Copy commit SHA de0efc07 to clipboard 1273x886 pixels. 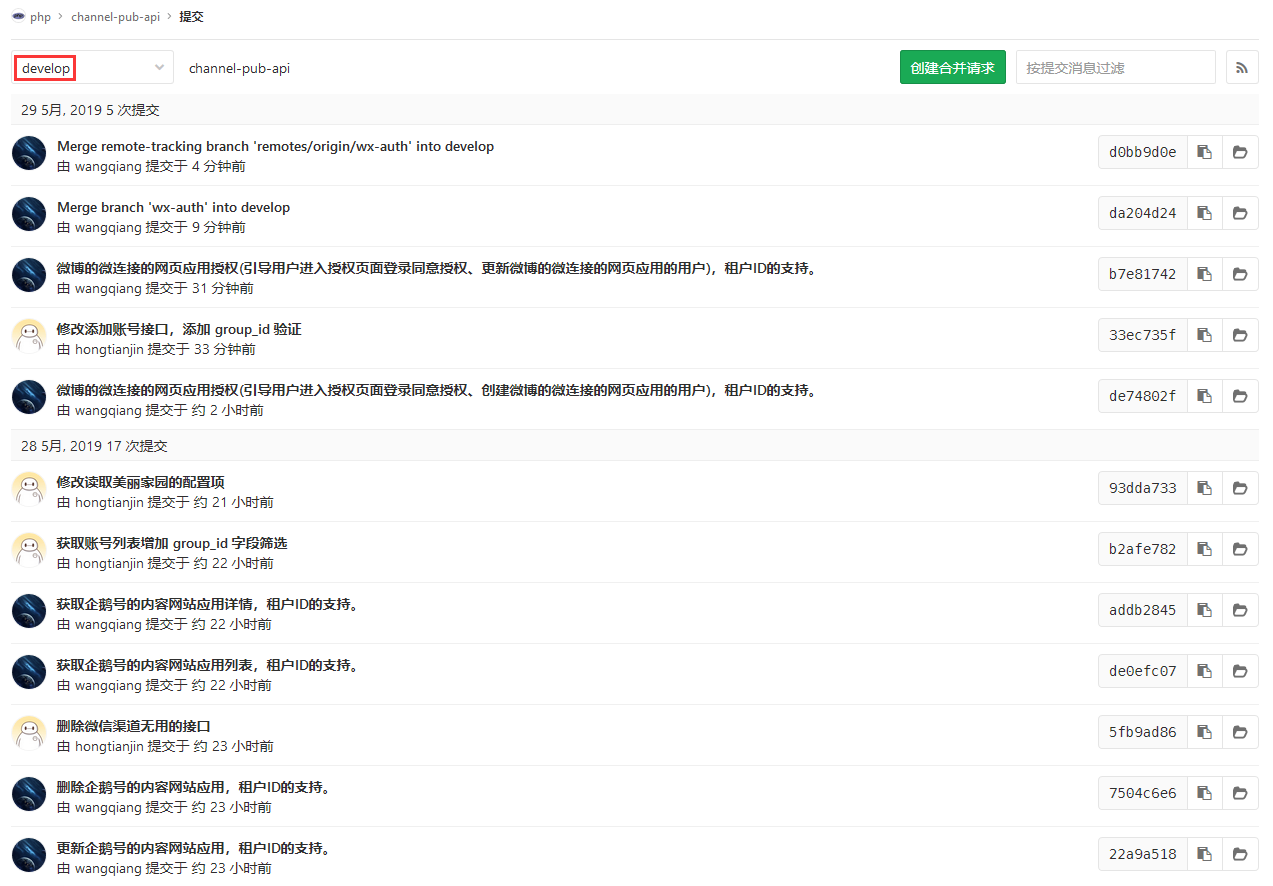[x=1205, y=671]
